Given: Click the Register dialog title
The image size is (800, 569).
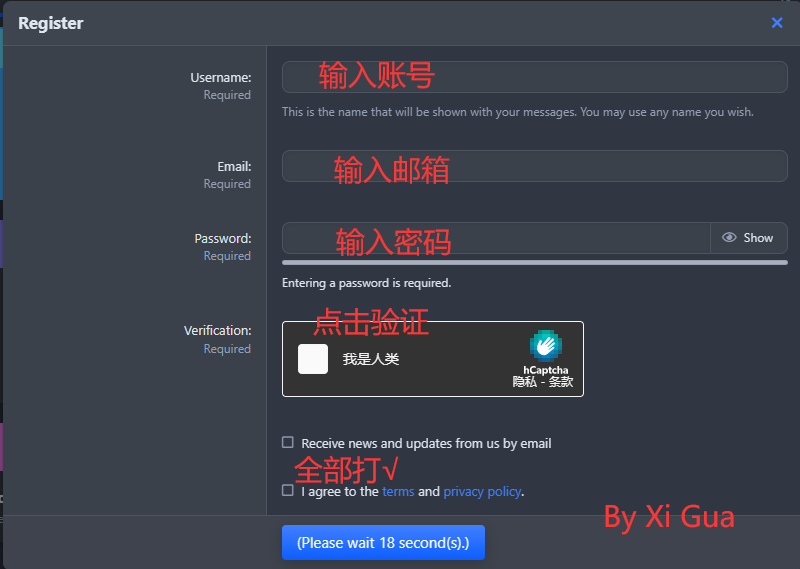Looking at the screenshot, I should pos(51,23).
